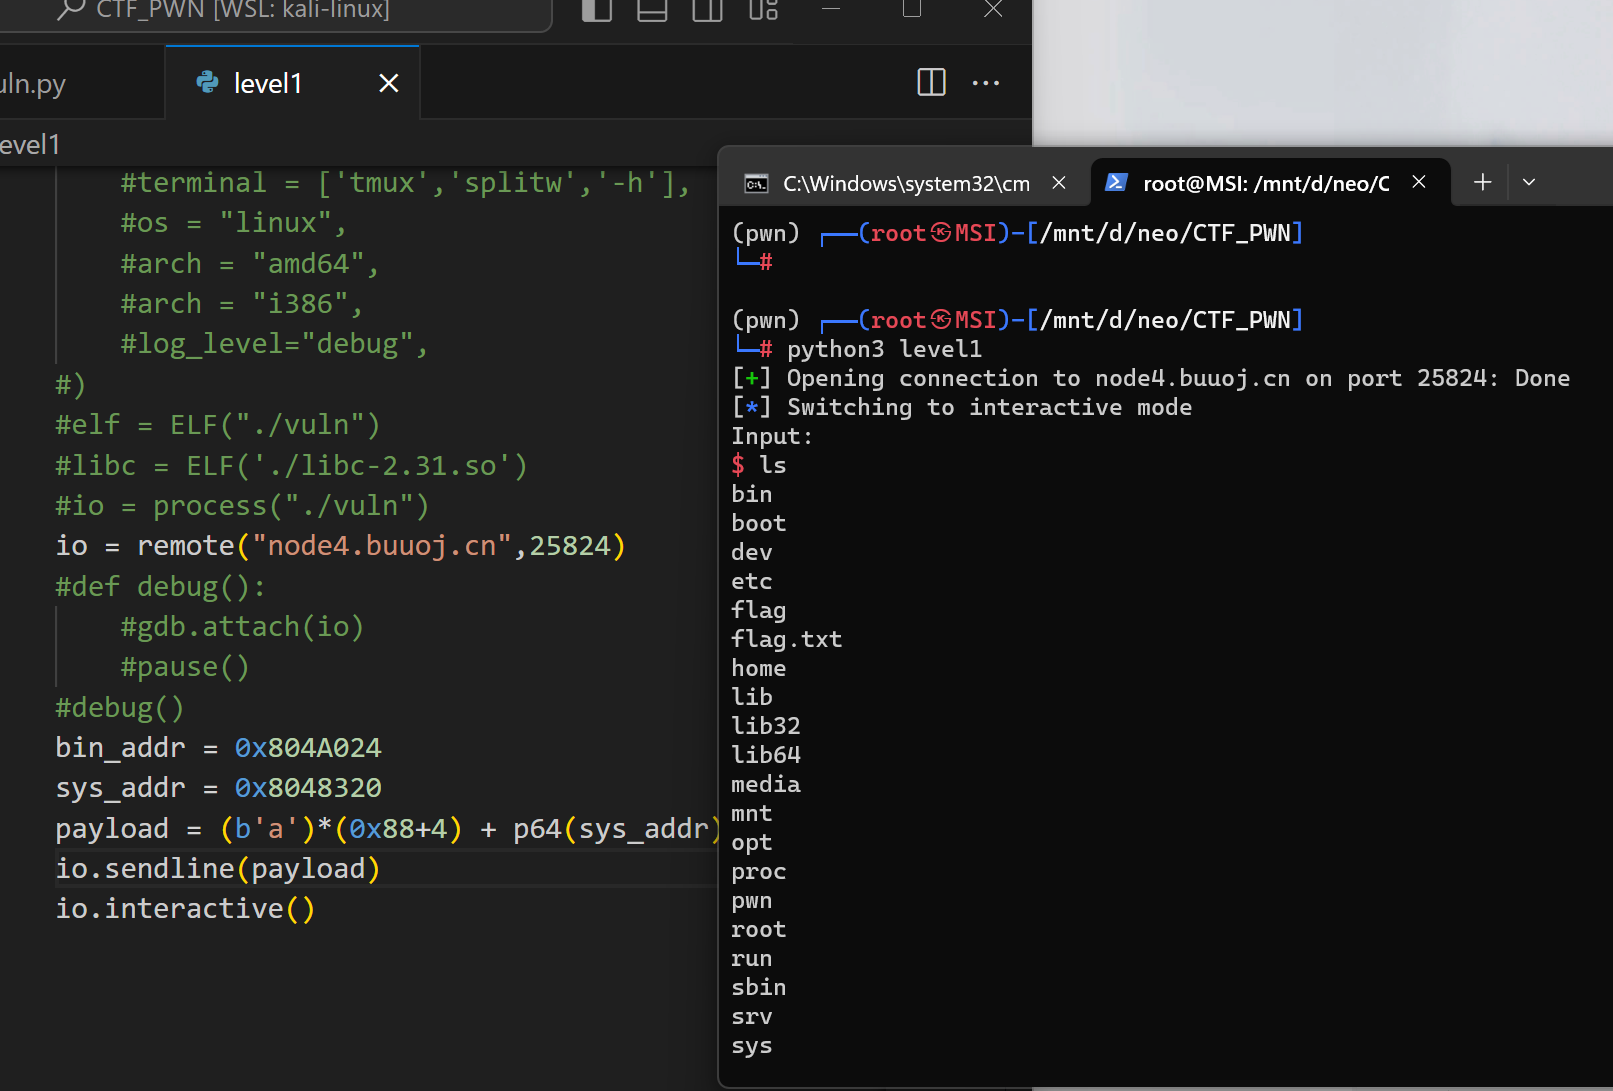Open a new terminal tab with plus button
This screenshot has height=1091, width=1613.
tap(1483, 182)
